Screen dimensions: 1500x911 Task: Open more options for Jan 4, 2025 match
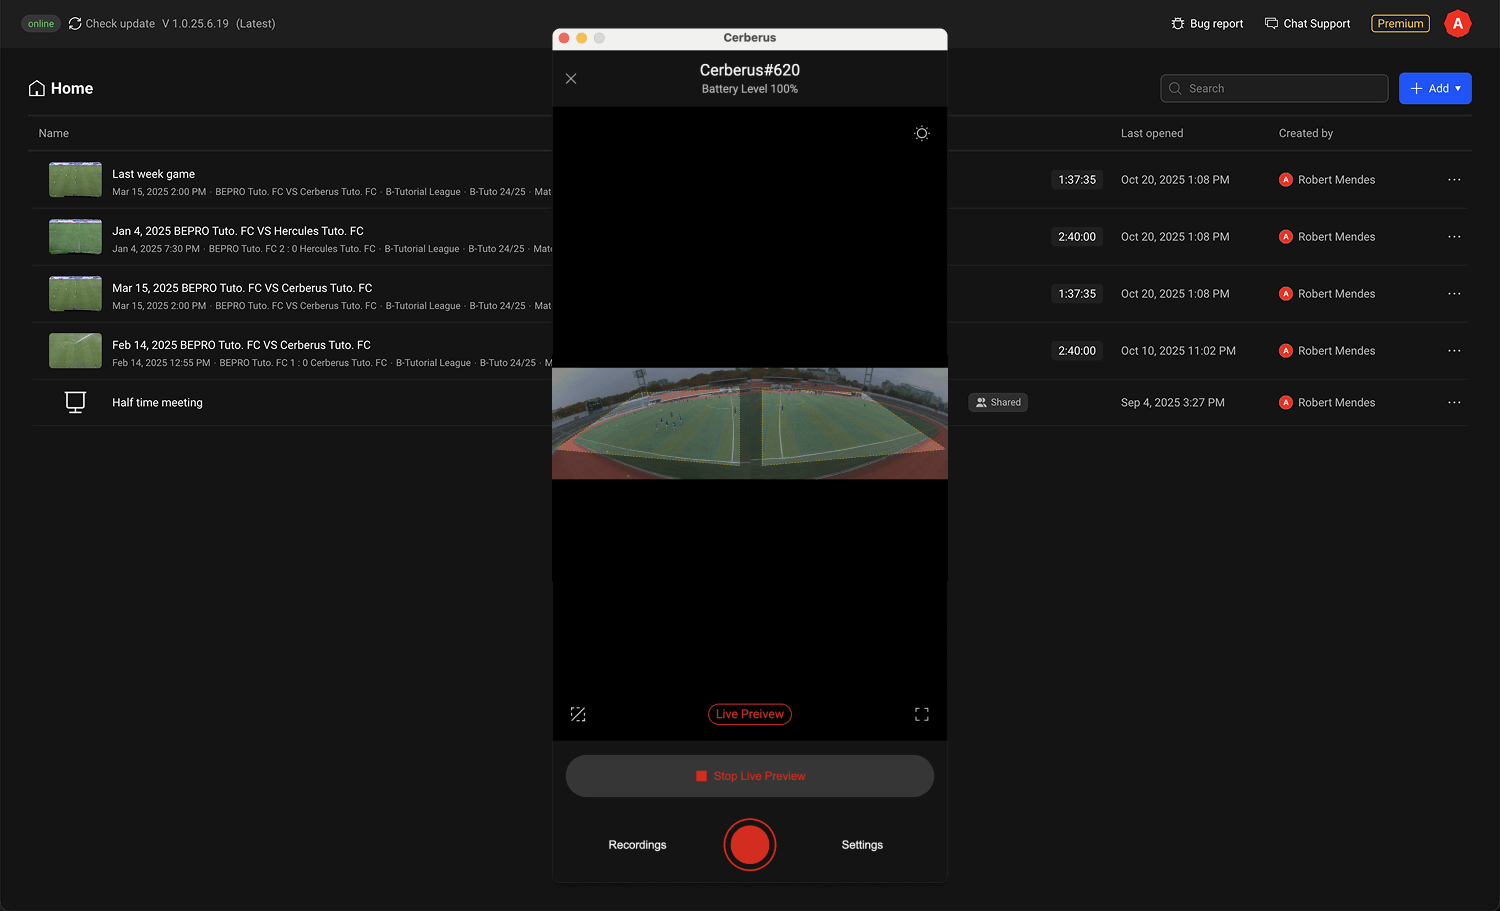tap(1454, 237)
